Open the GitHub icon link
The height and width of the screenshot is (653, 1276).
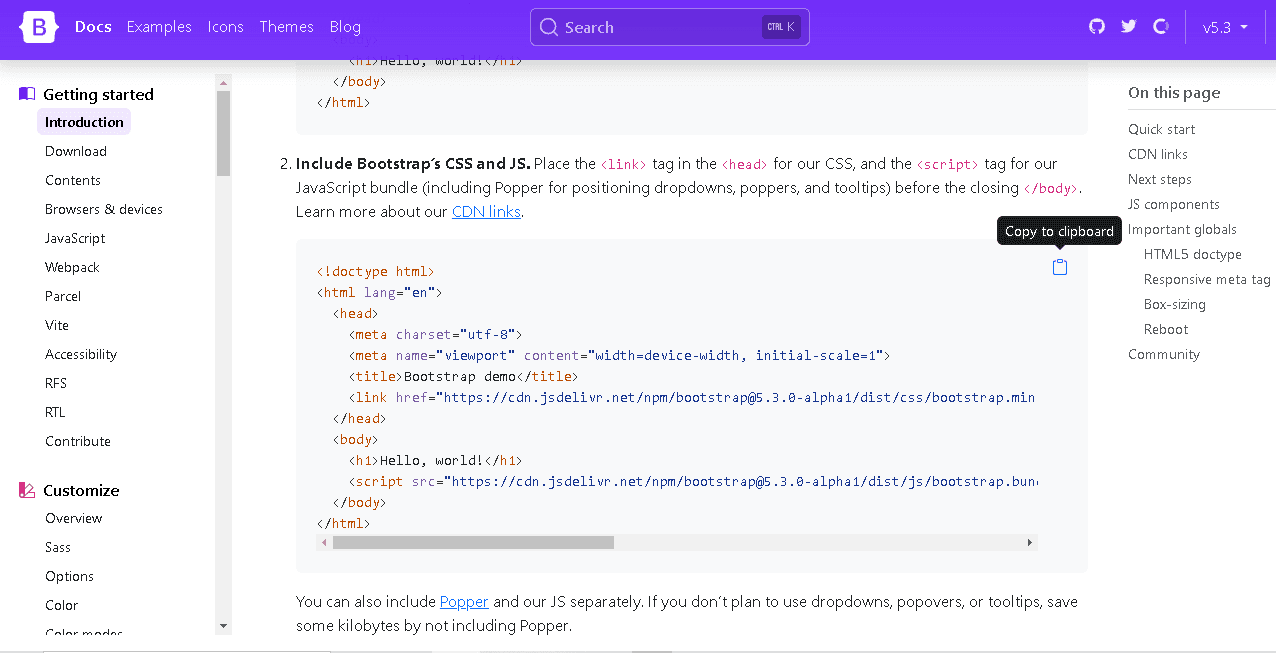point(1097,27)
